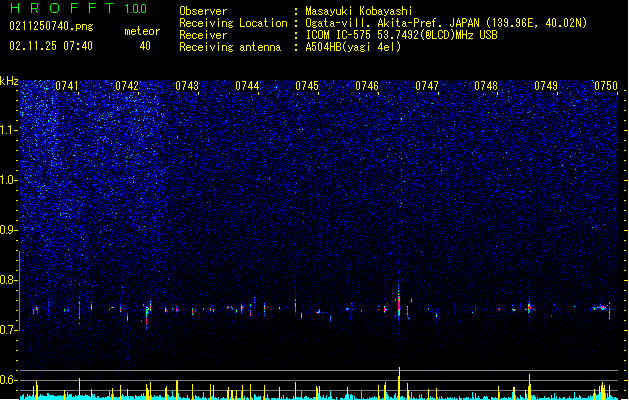The height and width of the screenshot is (400, 629).
Task: Click the Observer label
Action: (x=203, y=11)
